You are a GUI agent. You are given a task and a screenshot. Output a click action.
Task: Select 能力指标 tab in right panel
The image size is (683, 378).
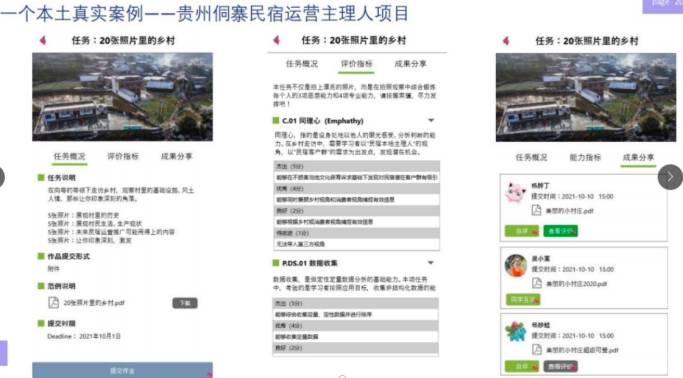point(585,157)
